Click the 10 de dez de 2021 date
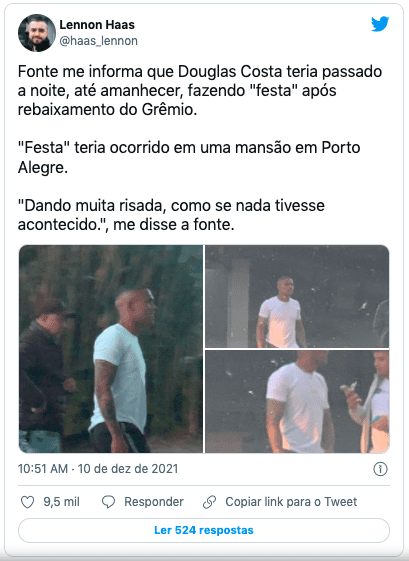This screenshot has width=409, height=561. [x=128, y=469]
